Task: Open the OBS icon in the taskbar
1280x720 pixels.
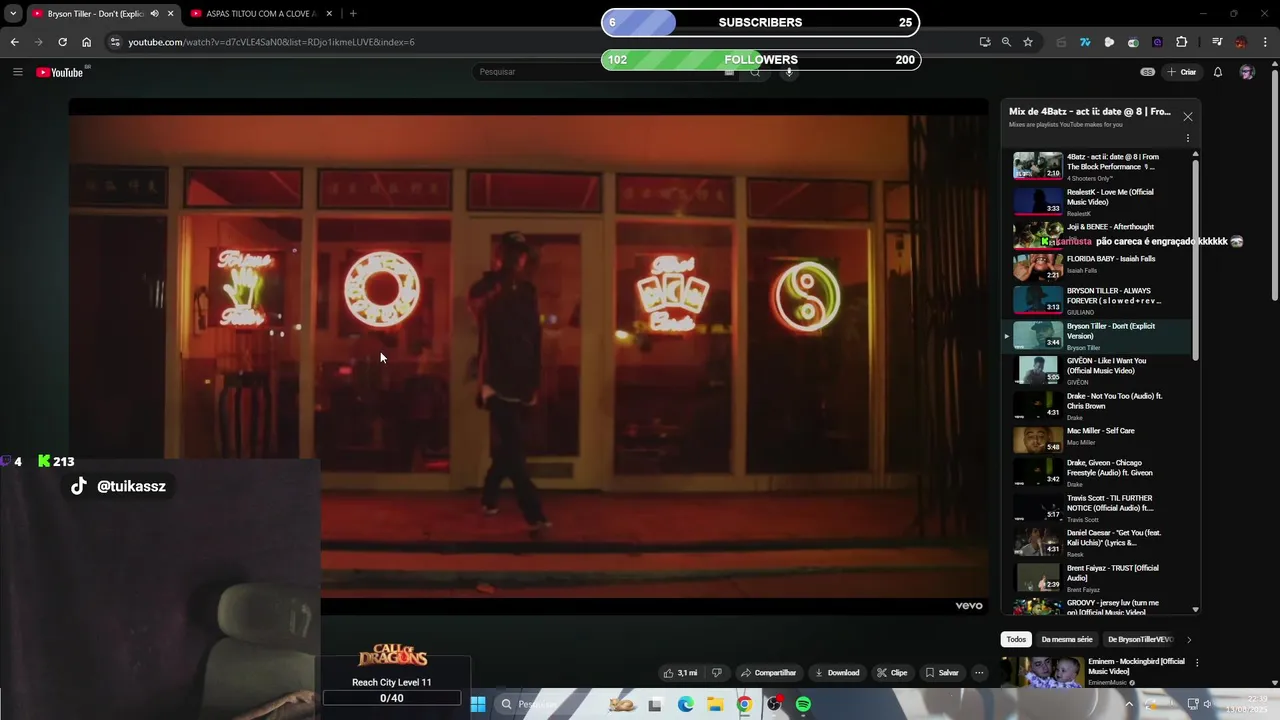Action: (774, 704)
